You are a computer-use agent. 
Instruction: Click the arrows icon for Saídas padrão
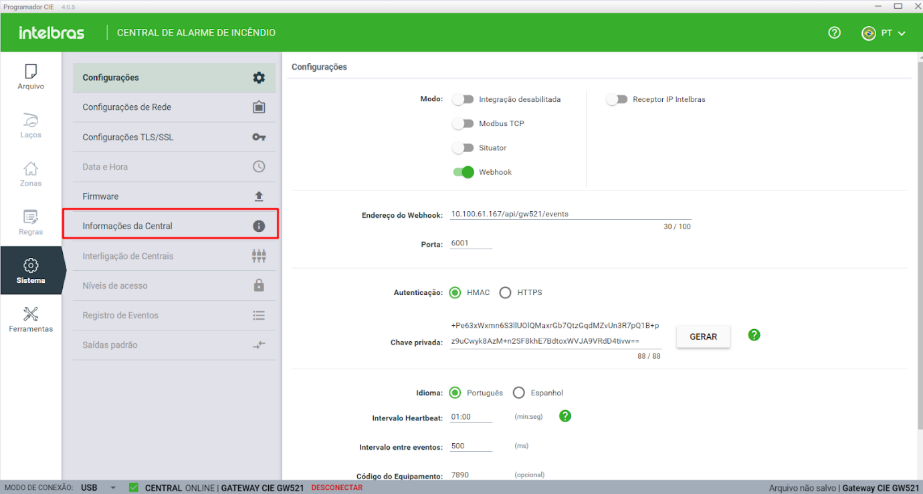pos(259,345)
